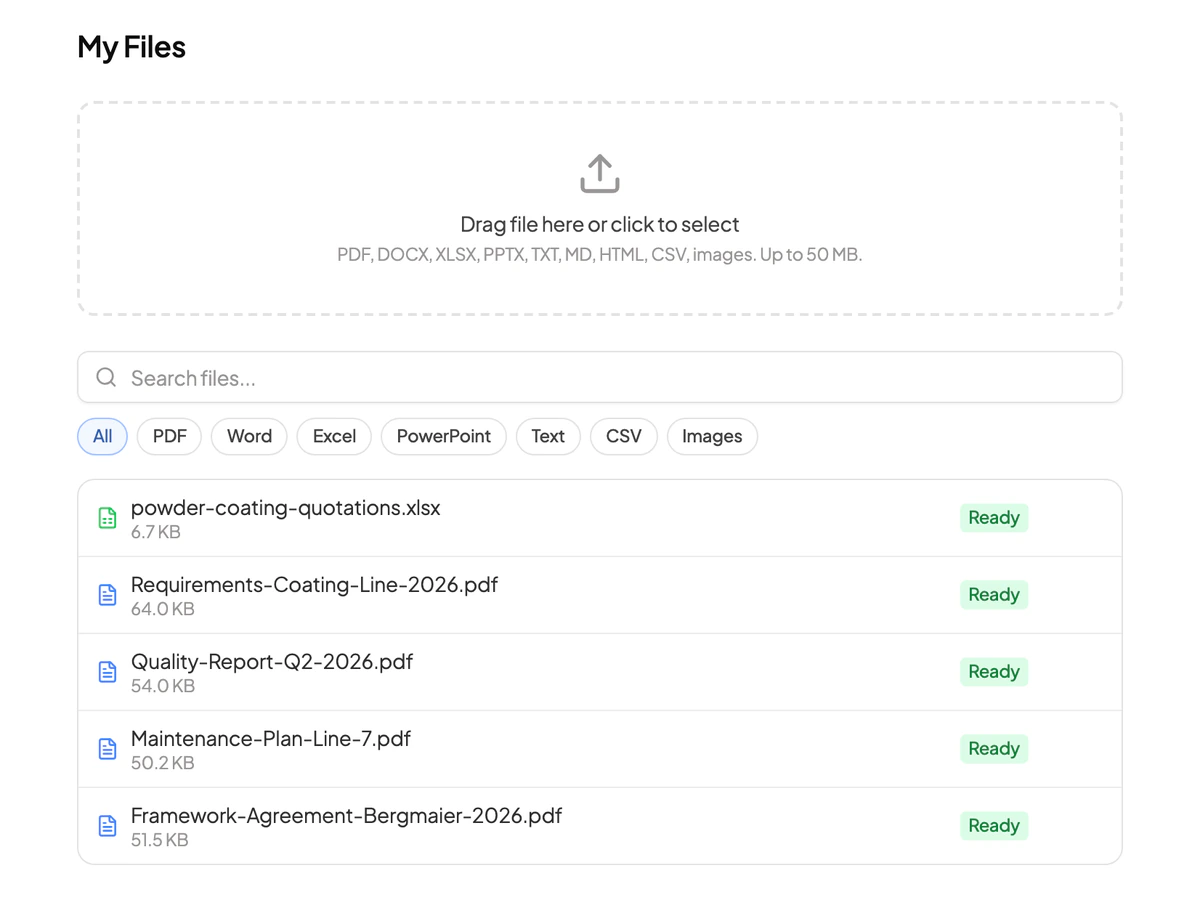The height and width of the screenshot is (900, 1200).
Task: Click the upload arrow icon in drop zone
Action: pos(600,174)
